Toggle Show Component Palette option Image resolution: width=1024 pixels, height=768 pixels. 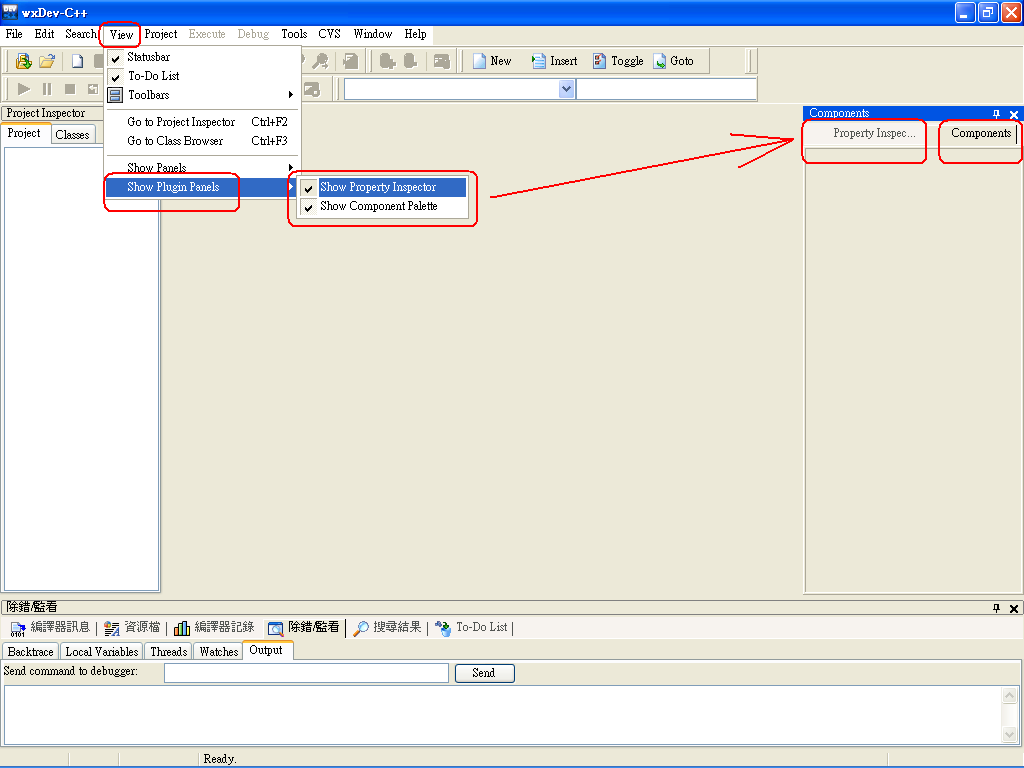click(x=383, y=206)
